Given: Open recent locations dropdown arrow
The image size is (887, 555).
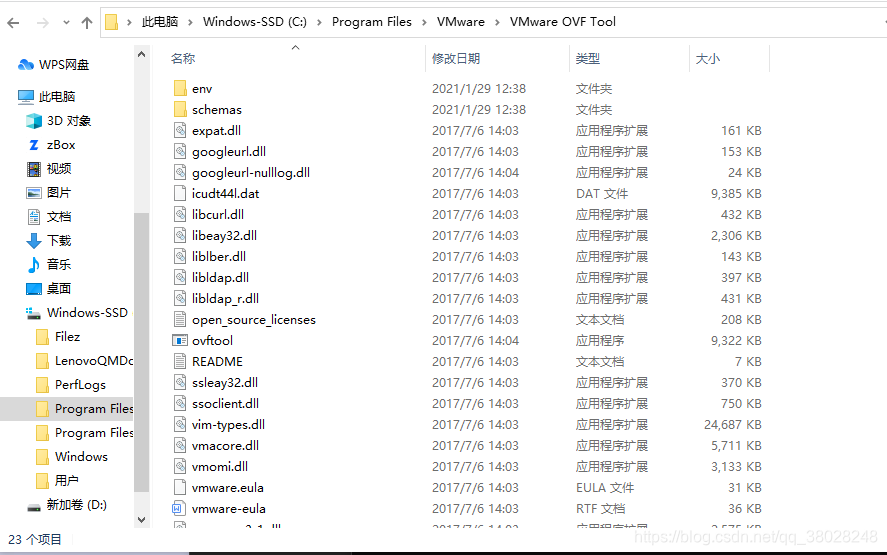Looking at the screenshot, I should 66,23.
